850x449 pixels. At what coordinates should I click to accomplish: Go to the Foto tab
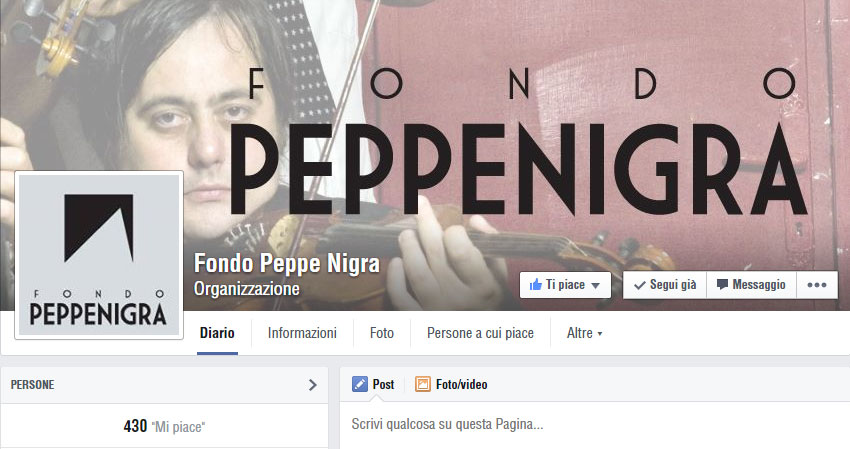[382, 333]
